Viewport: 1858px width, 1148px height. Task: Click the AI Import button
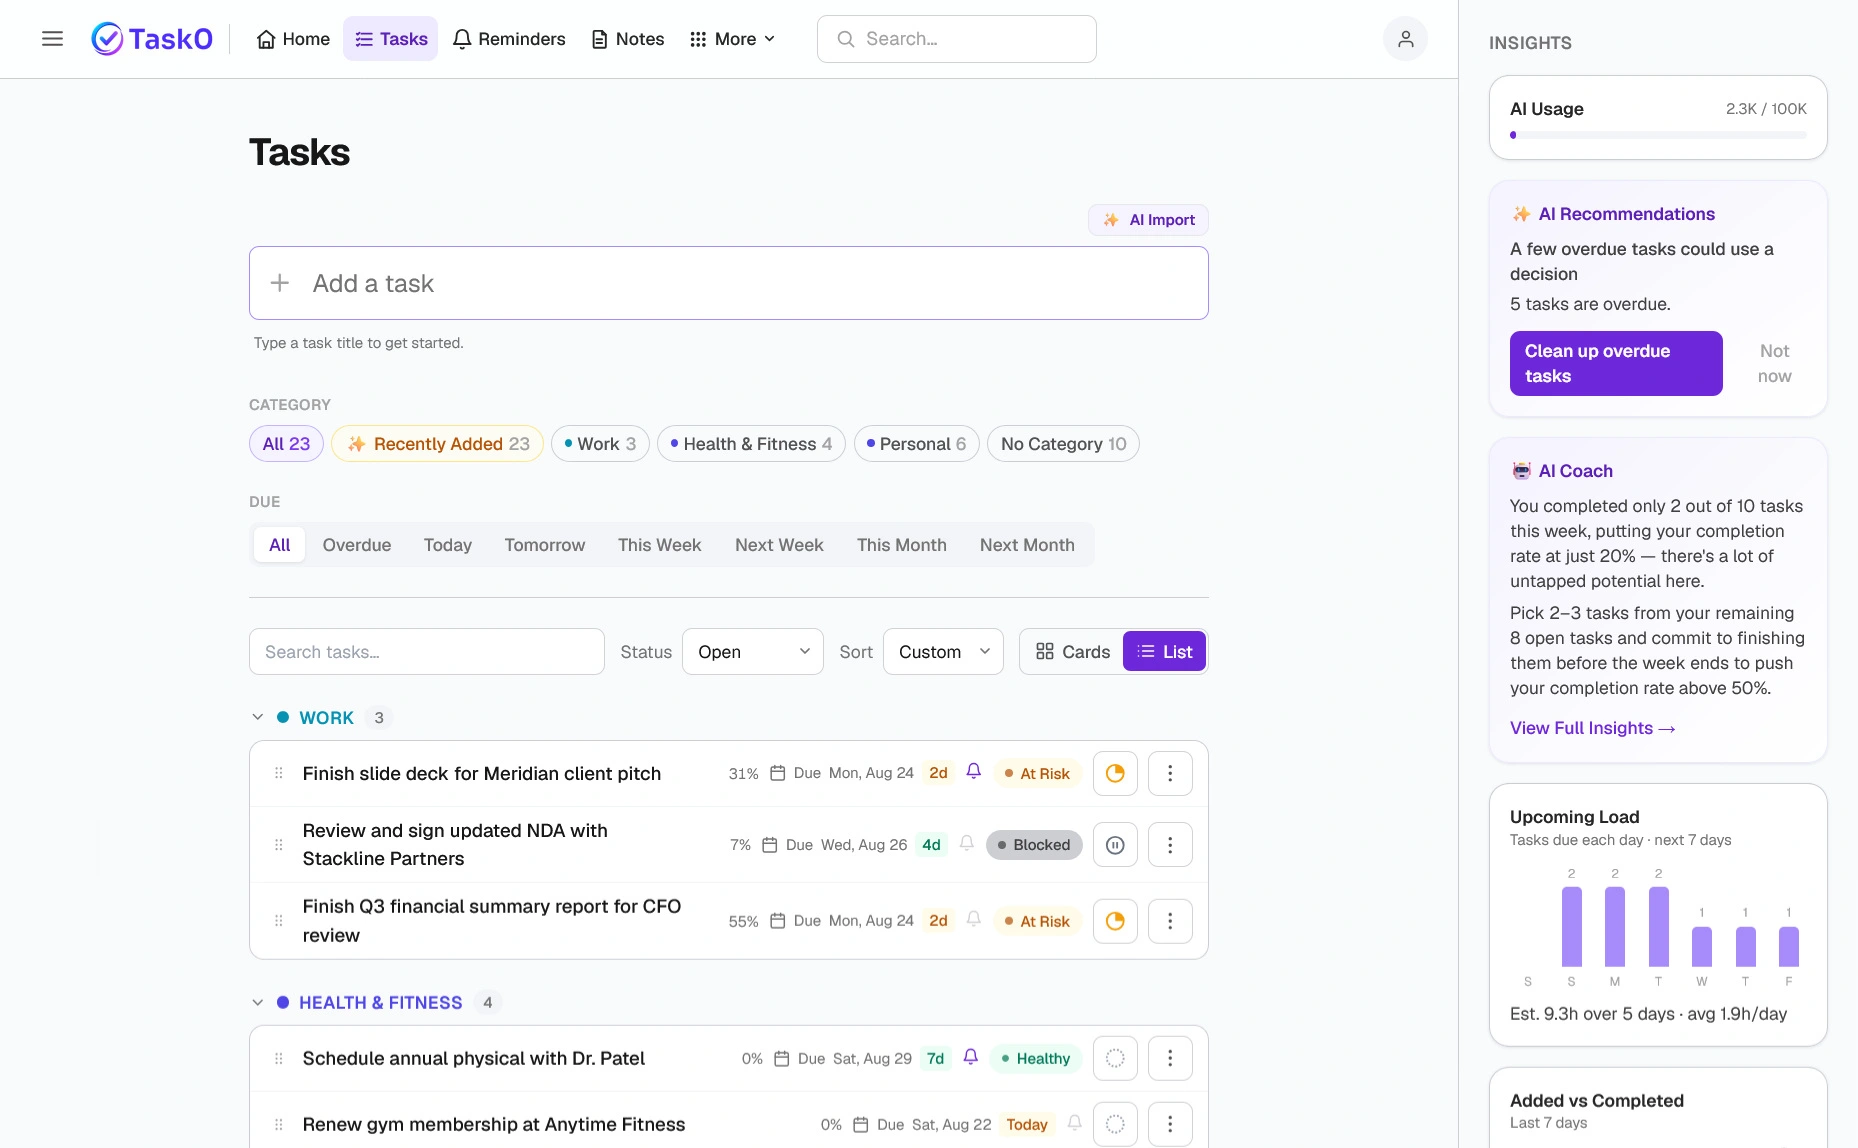coord(1149,220)
